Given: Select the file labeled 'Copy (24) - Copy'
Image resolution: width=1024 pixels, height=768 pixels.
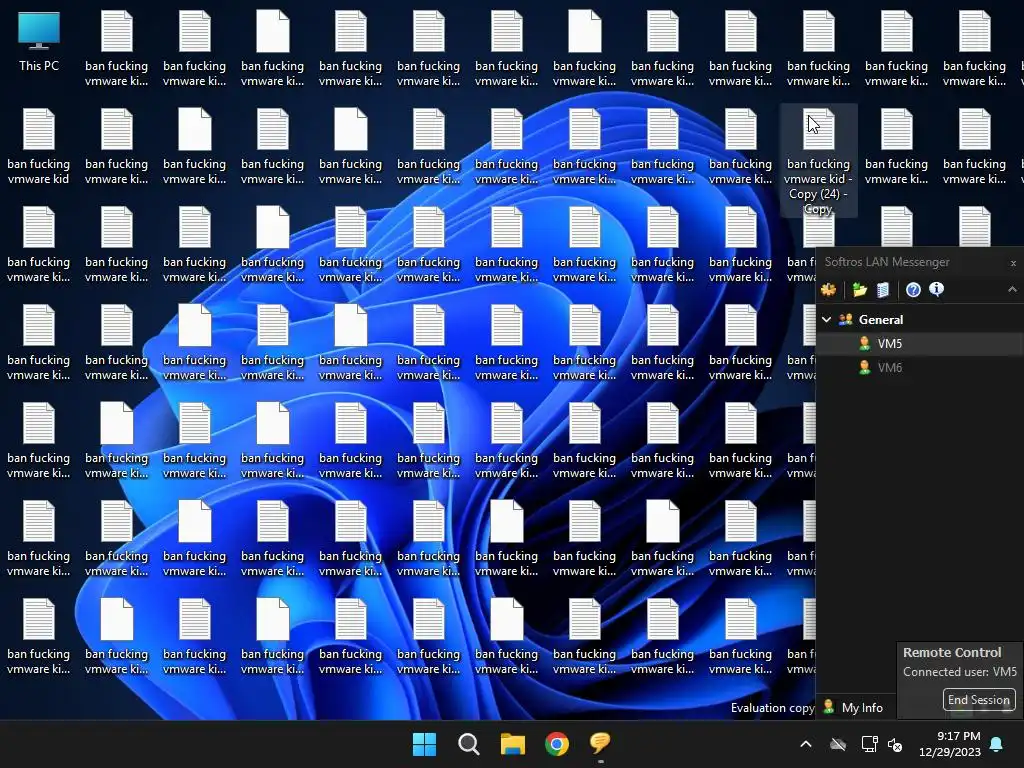Looking at the screenshot, I should point(818,159).
